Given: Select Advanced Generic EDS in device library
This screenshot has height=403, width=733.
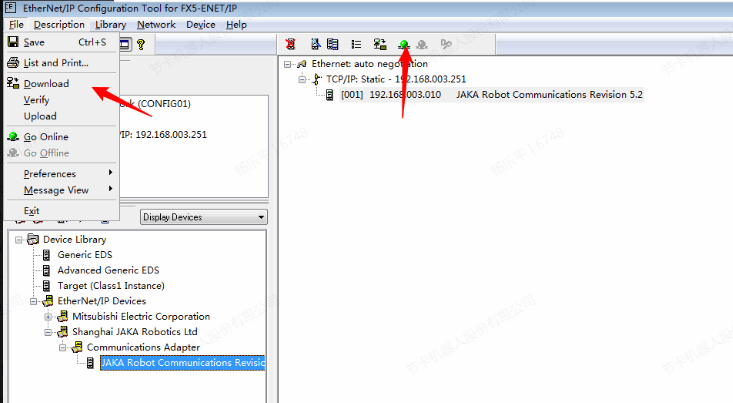Looking at the screenshot, I should tap(108, 270).
